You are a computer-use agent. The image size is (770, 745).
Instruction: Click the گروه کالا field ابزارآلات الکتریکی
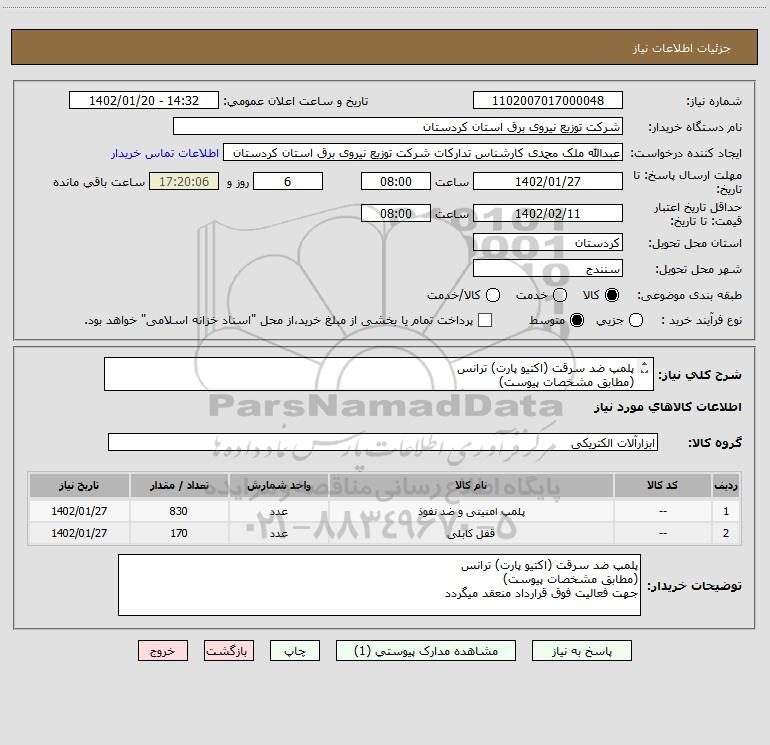click(x=383, y=442)
